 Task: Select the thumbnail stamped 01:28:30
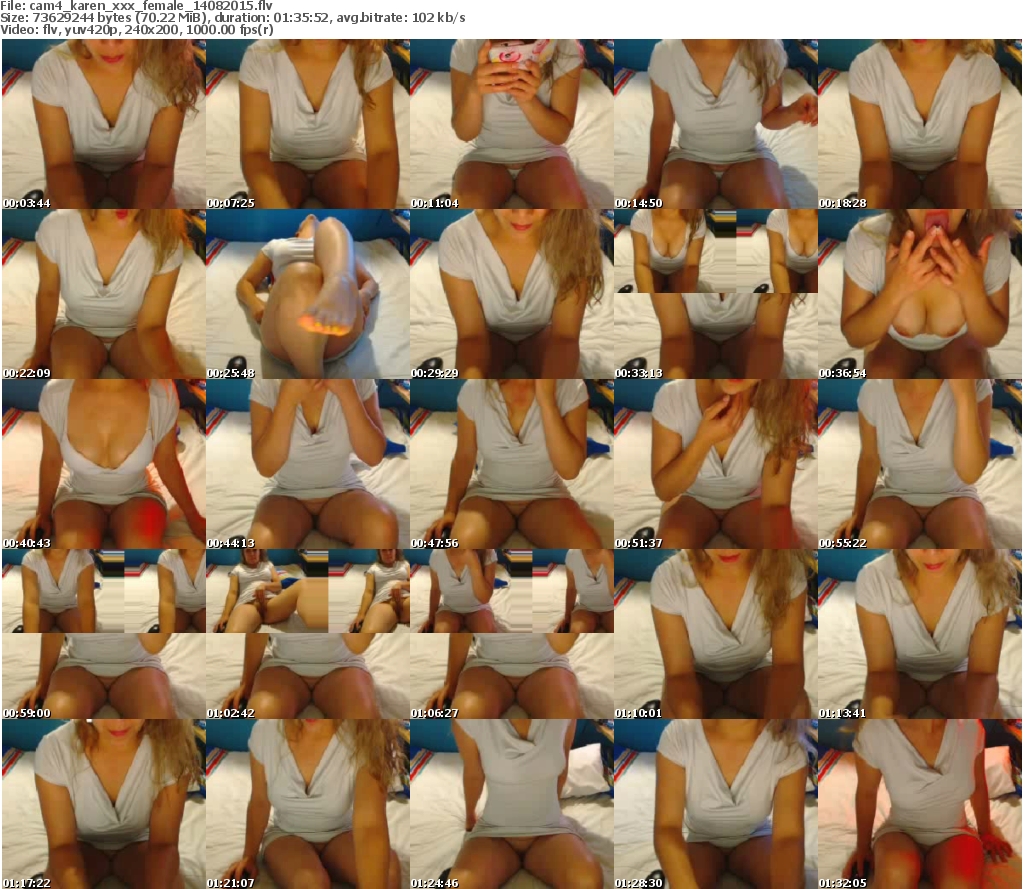pos(716,804)
